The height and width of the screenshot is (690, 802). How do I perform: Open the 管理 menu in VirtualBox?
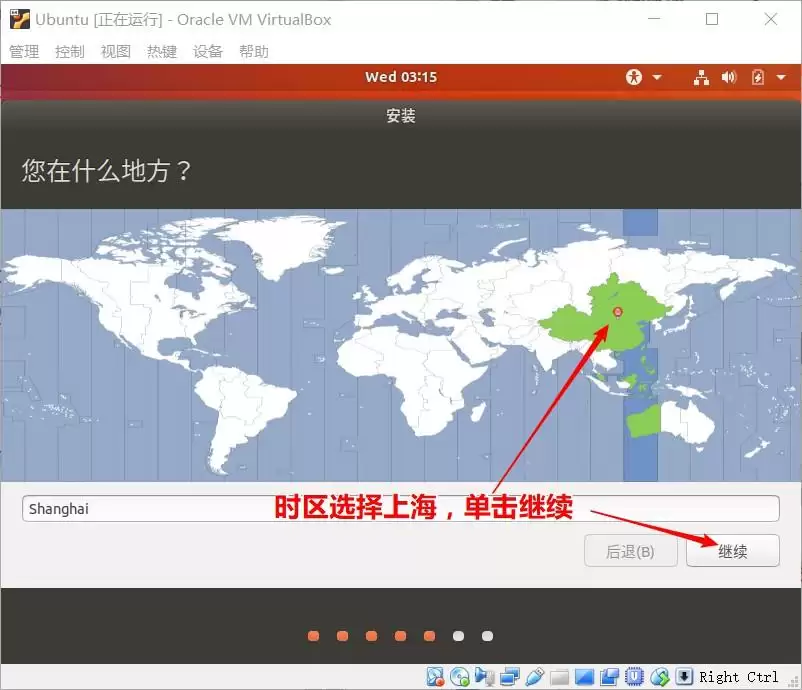[23, 51]
